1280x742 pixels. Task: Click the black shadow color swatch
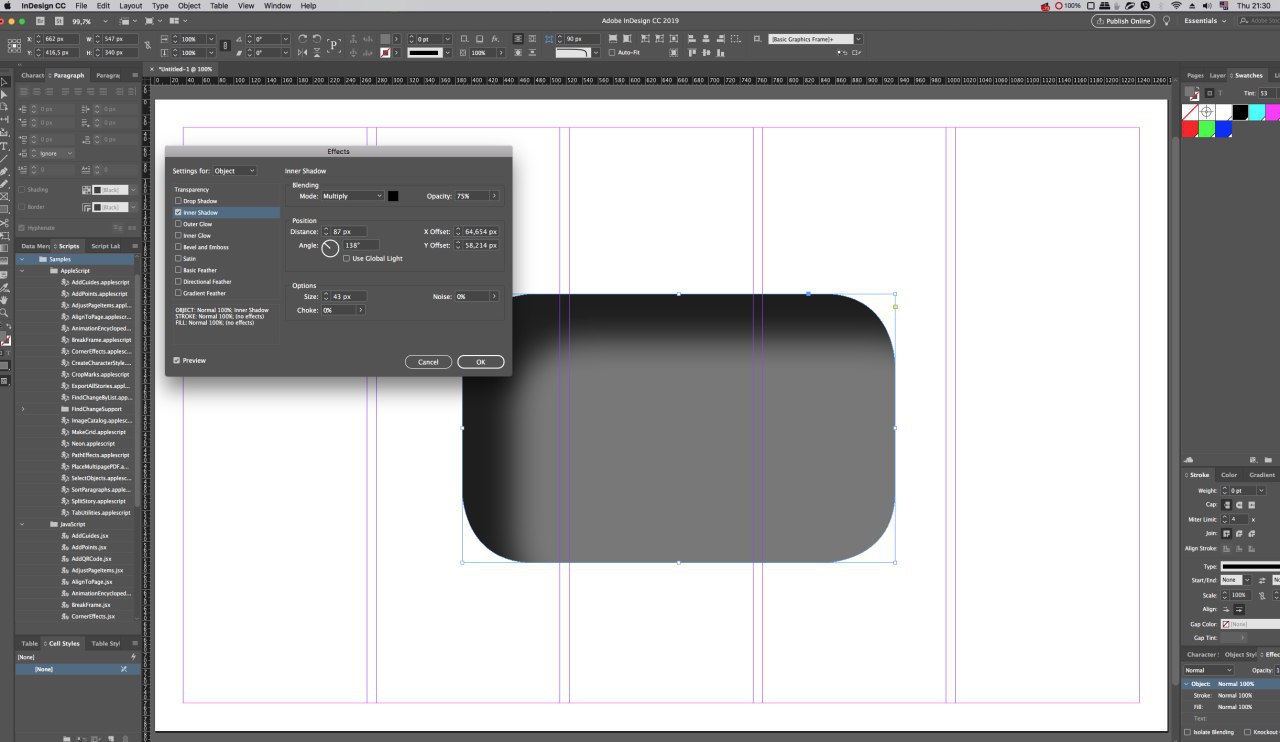click(393, 196)
